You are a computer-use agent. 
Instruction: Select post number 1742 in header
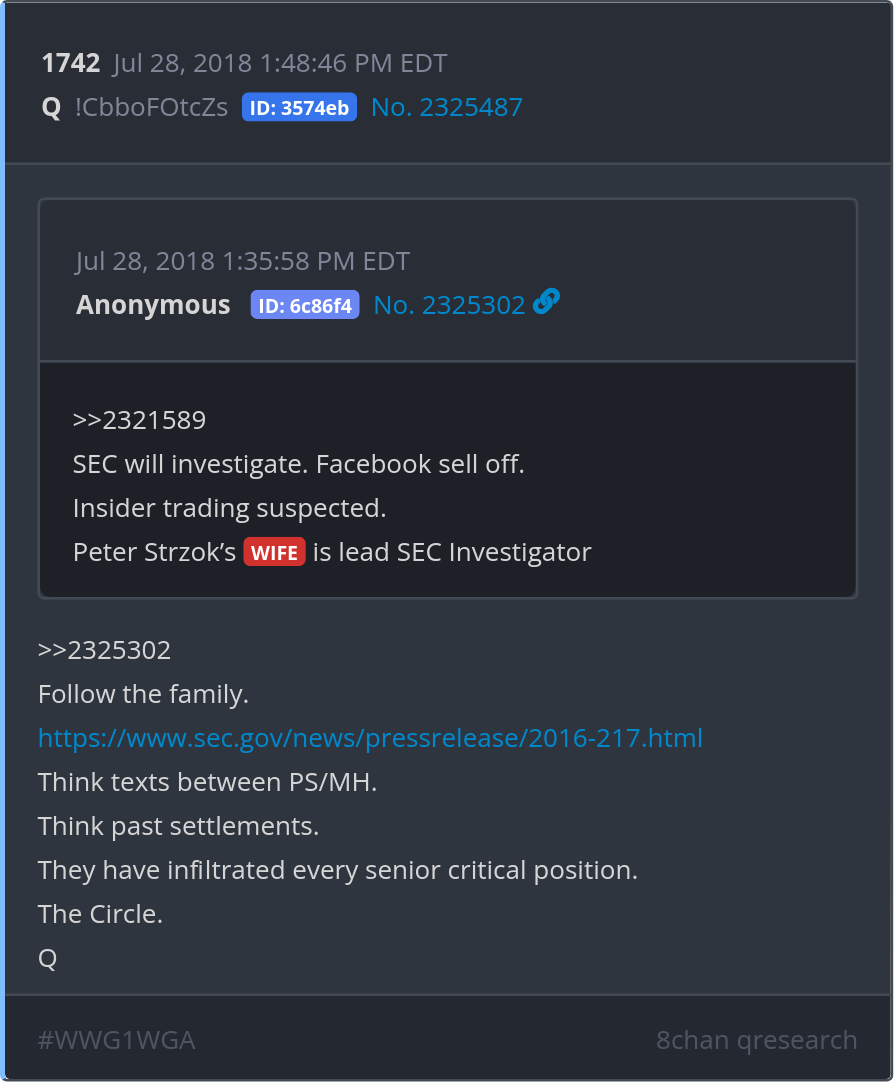click(x=70, y=64)
